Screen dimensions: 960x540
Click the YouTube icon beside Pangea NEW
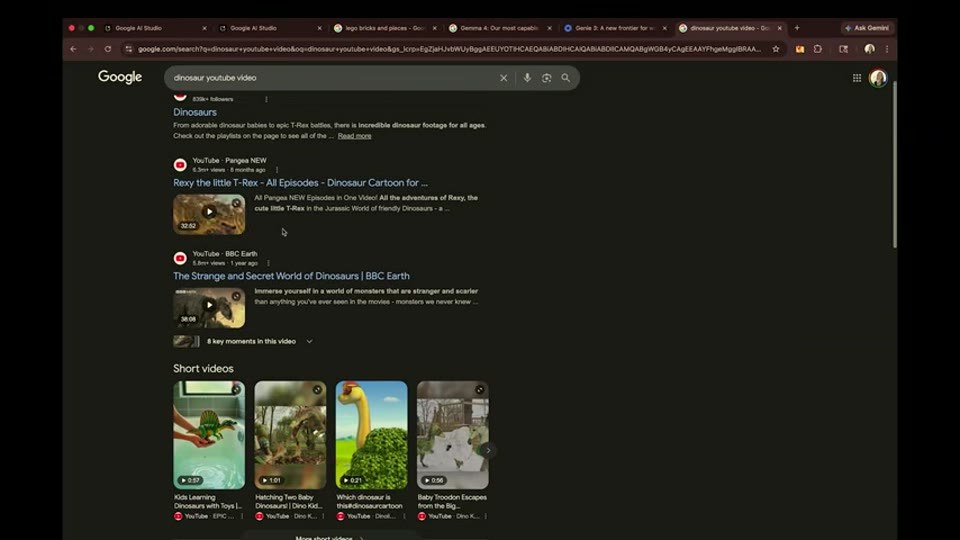click(x=180, y=165)
